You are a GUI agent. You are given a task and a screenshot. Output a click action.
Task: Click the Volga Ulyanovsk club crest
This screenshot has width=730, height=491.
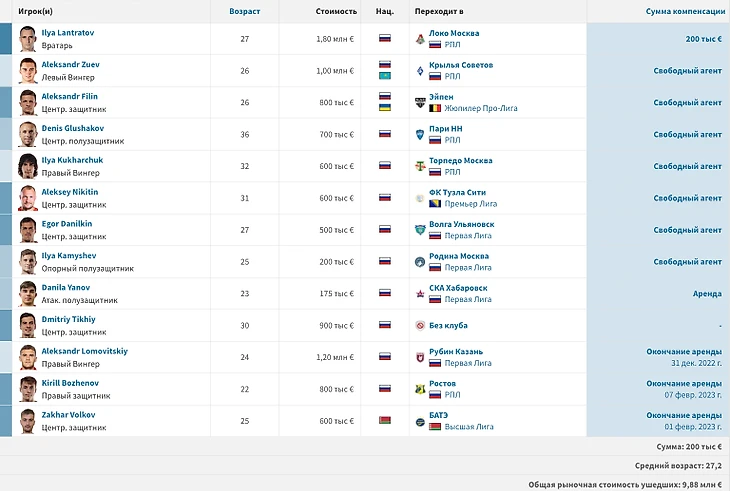420,230
